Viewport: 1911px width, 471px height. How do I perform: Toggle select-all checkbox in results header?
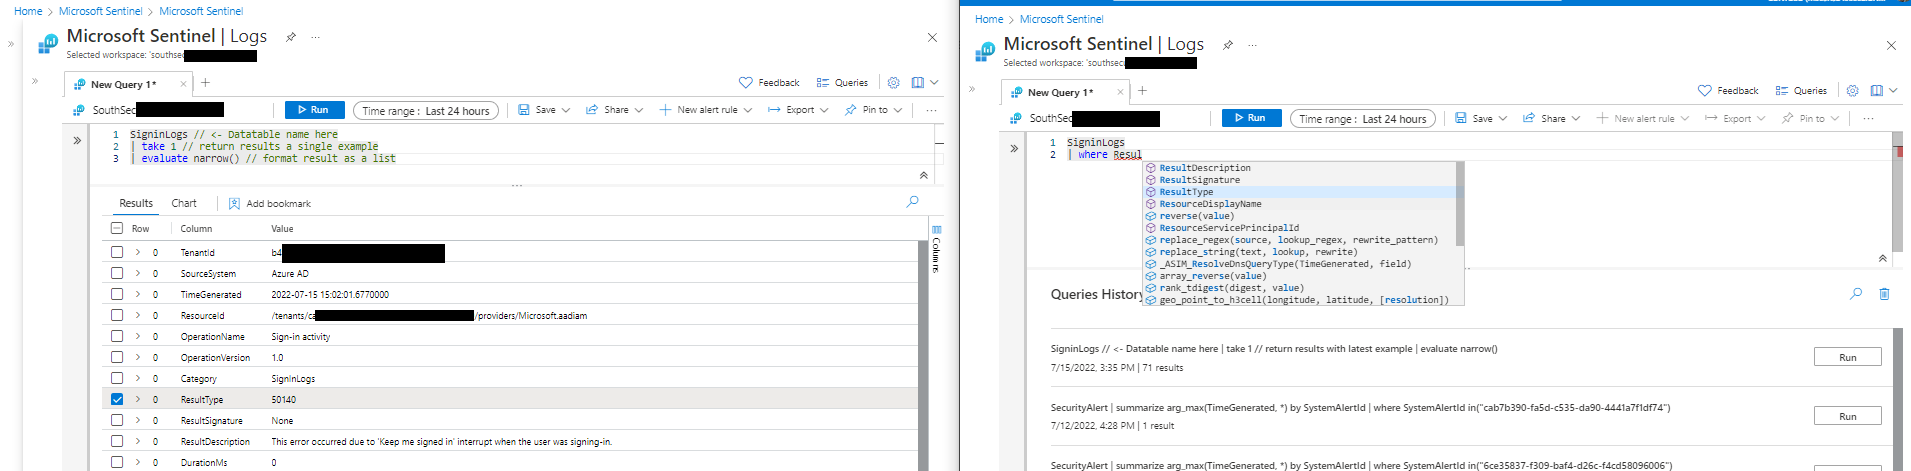(117, 229)
